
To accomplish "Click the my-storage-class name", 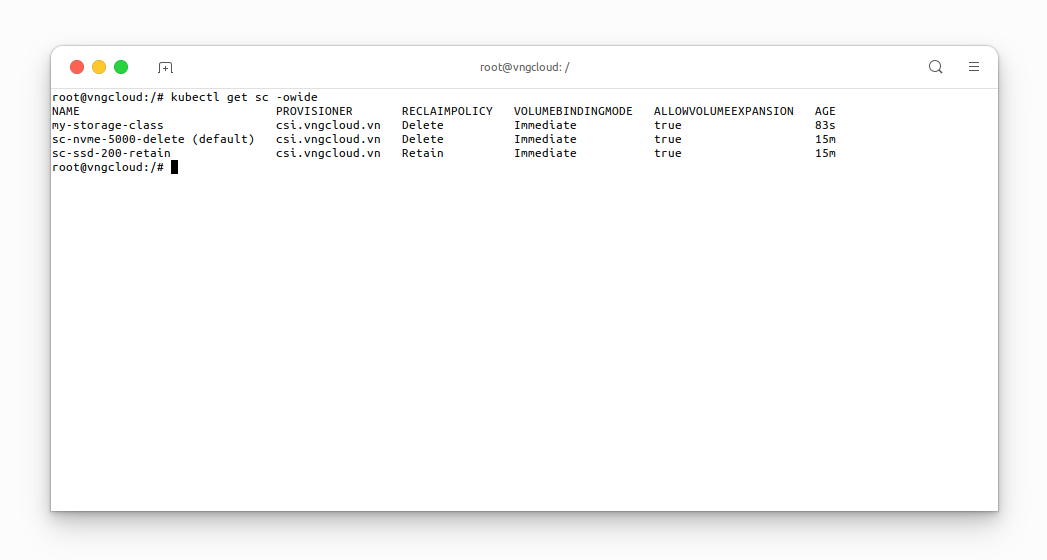I will pos(107,125).
